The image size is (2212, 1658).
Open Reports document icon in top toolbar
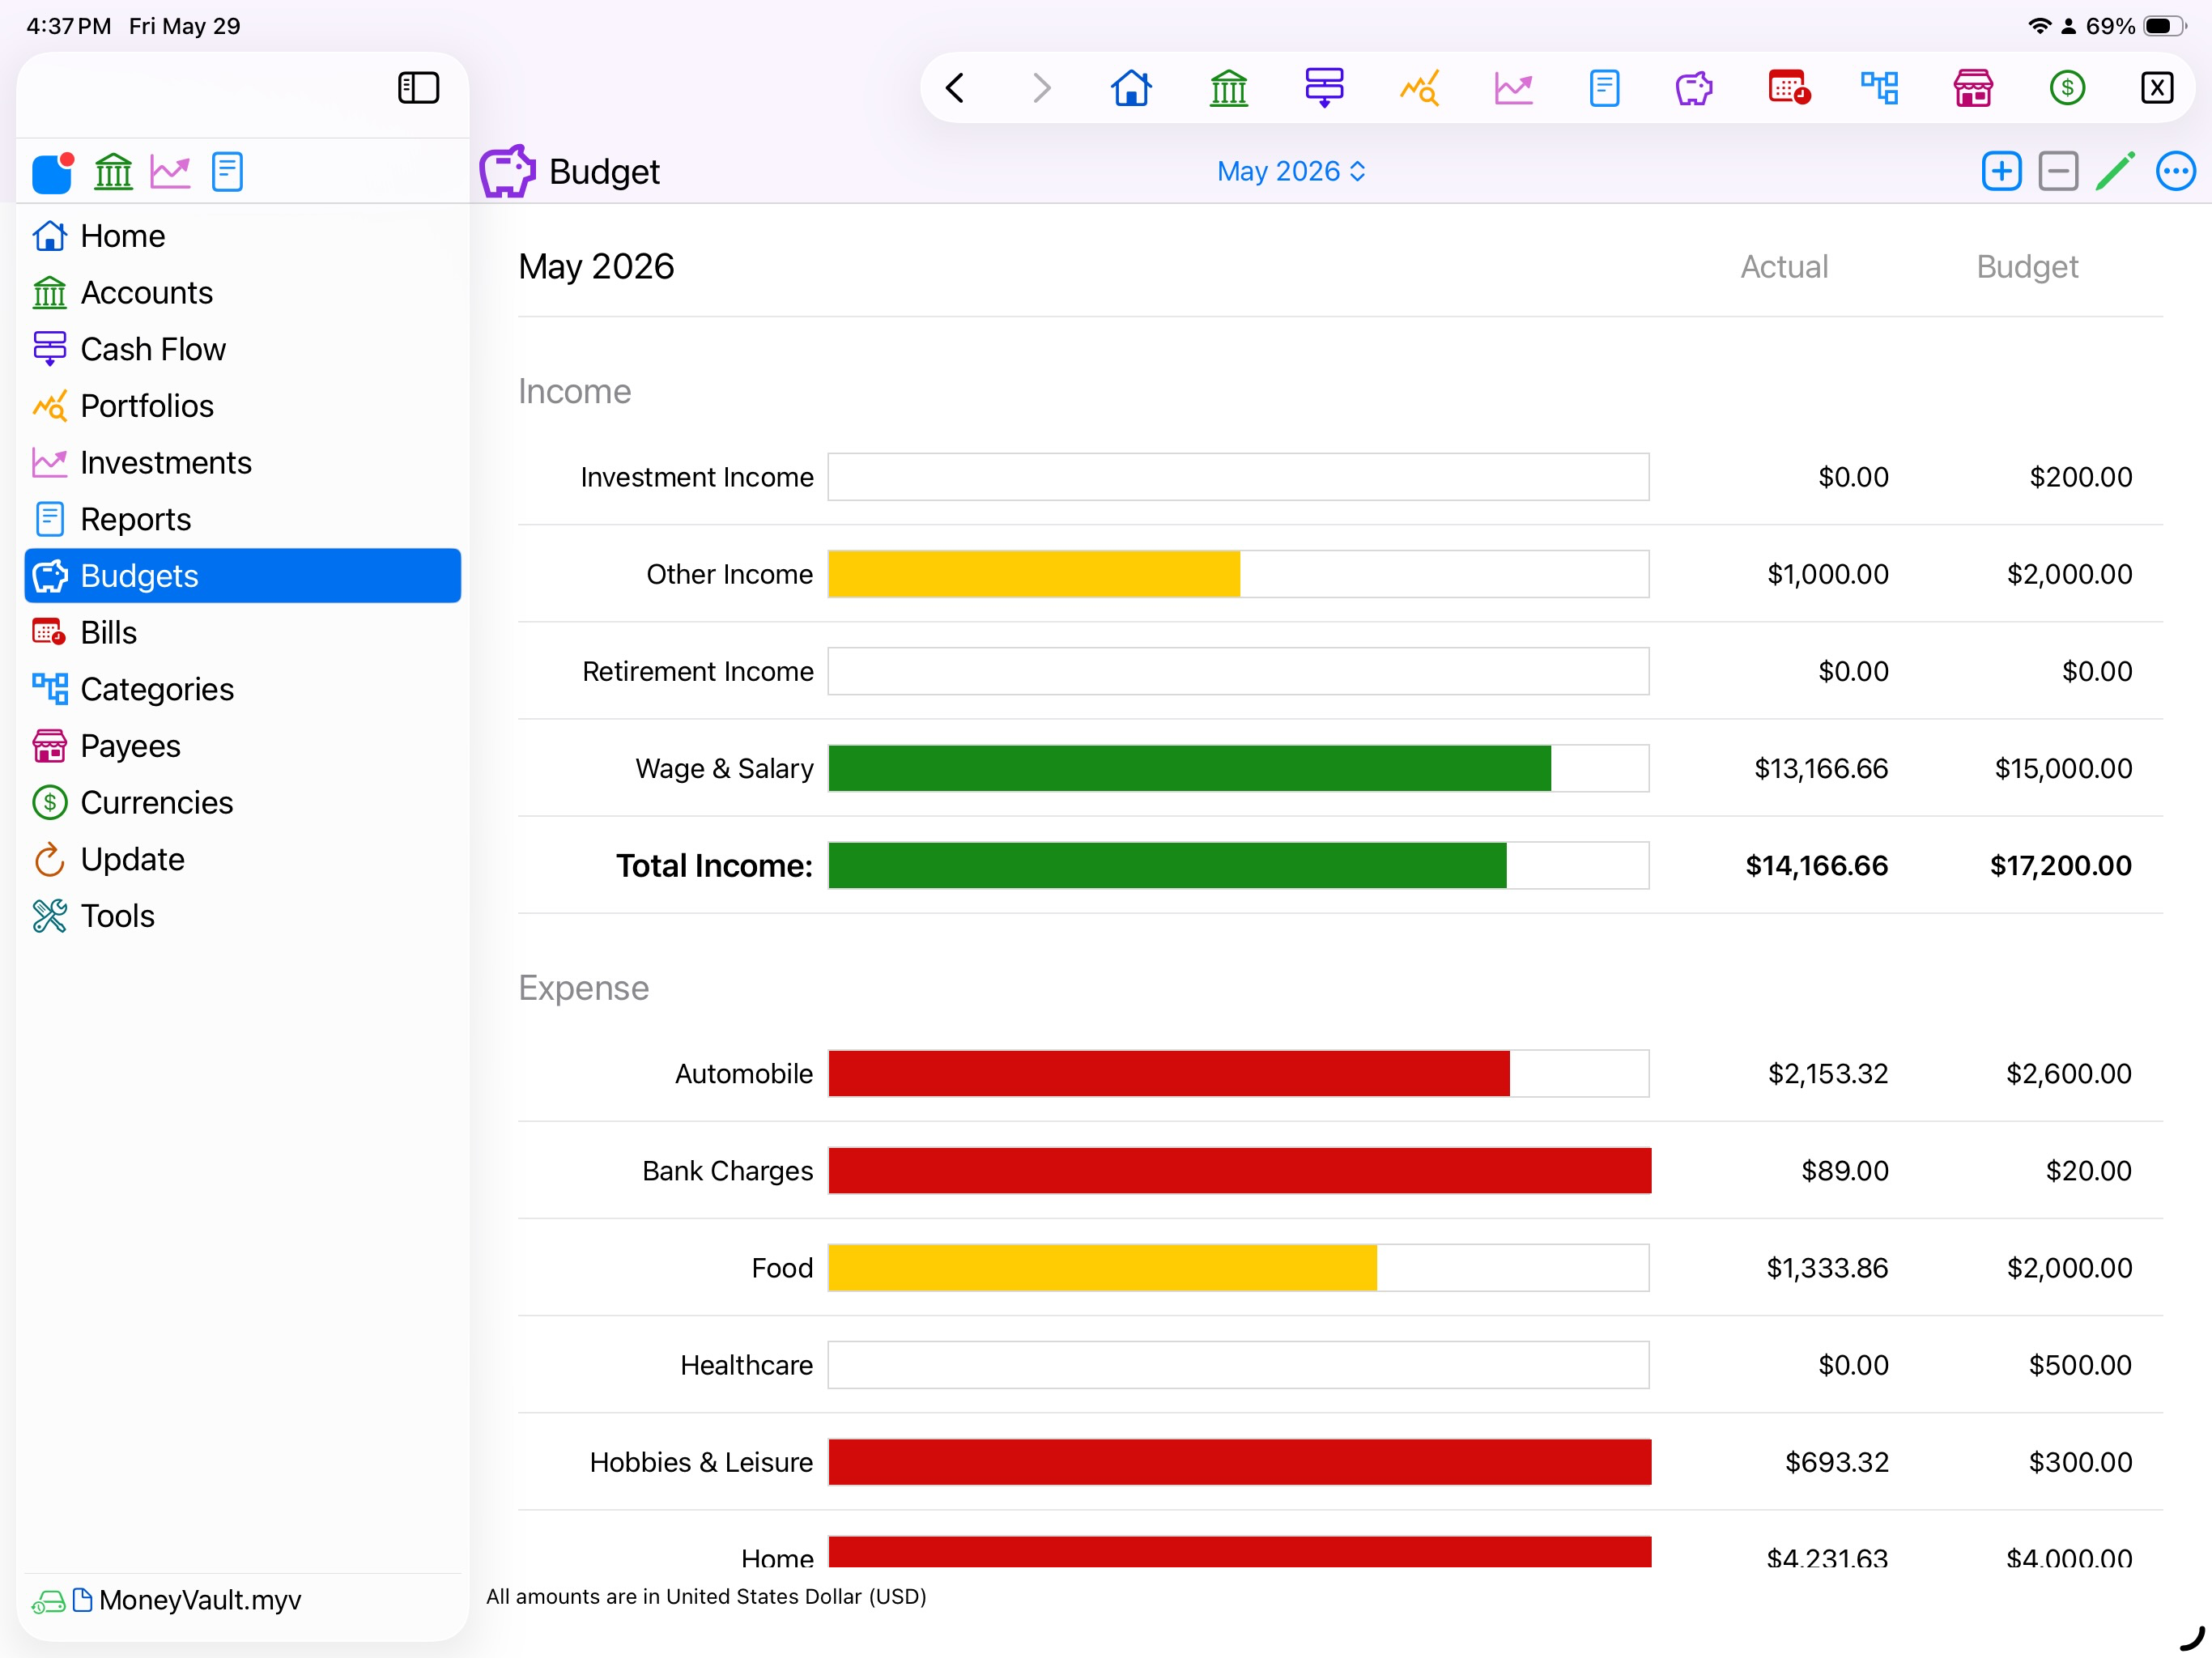pyautogui.click(x=1604, y=88)
